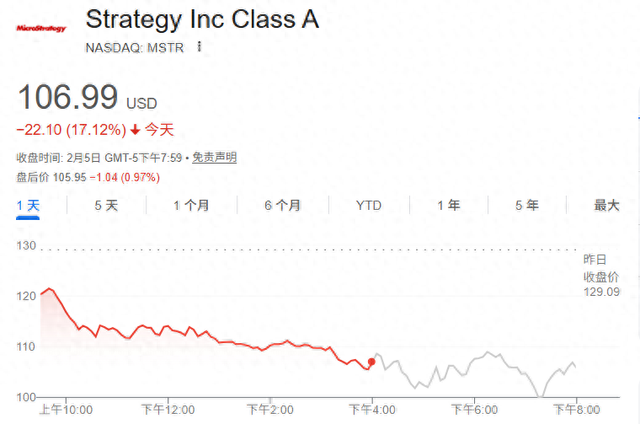The width and height of the screenshot is (640, 424).
Task: Select the 1天 time range tab
Action: click(28, 206)
